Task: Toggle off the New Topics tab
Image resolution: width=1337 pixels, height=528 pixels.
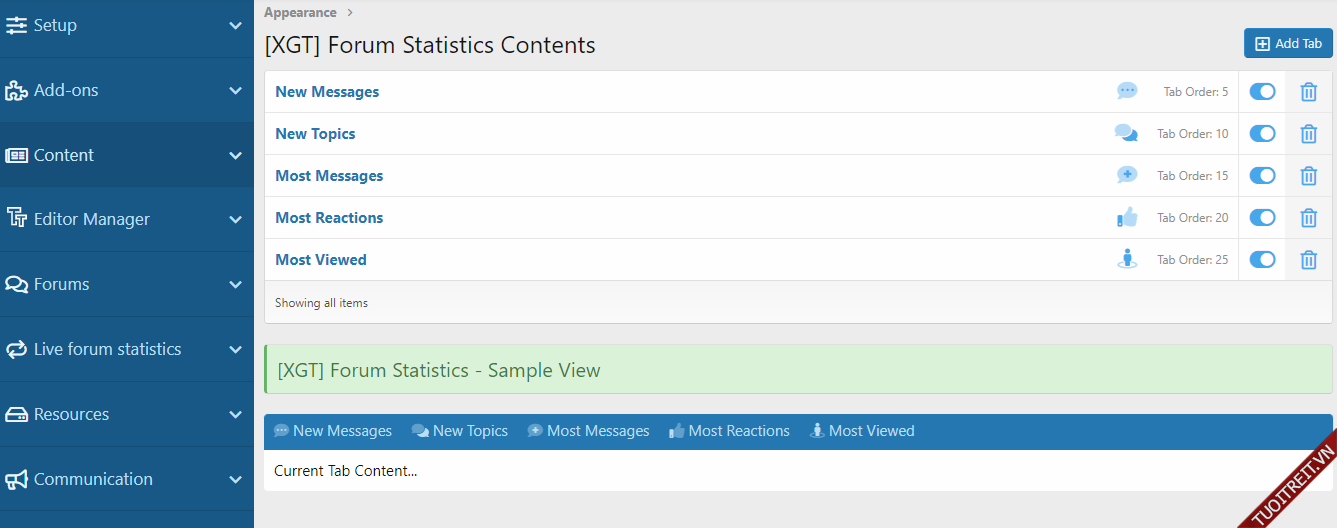Action: pos(1262,134)
